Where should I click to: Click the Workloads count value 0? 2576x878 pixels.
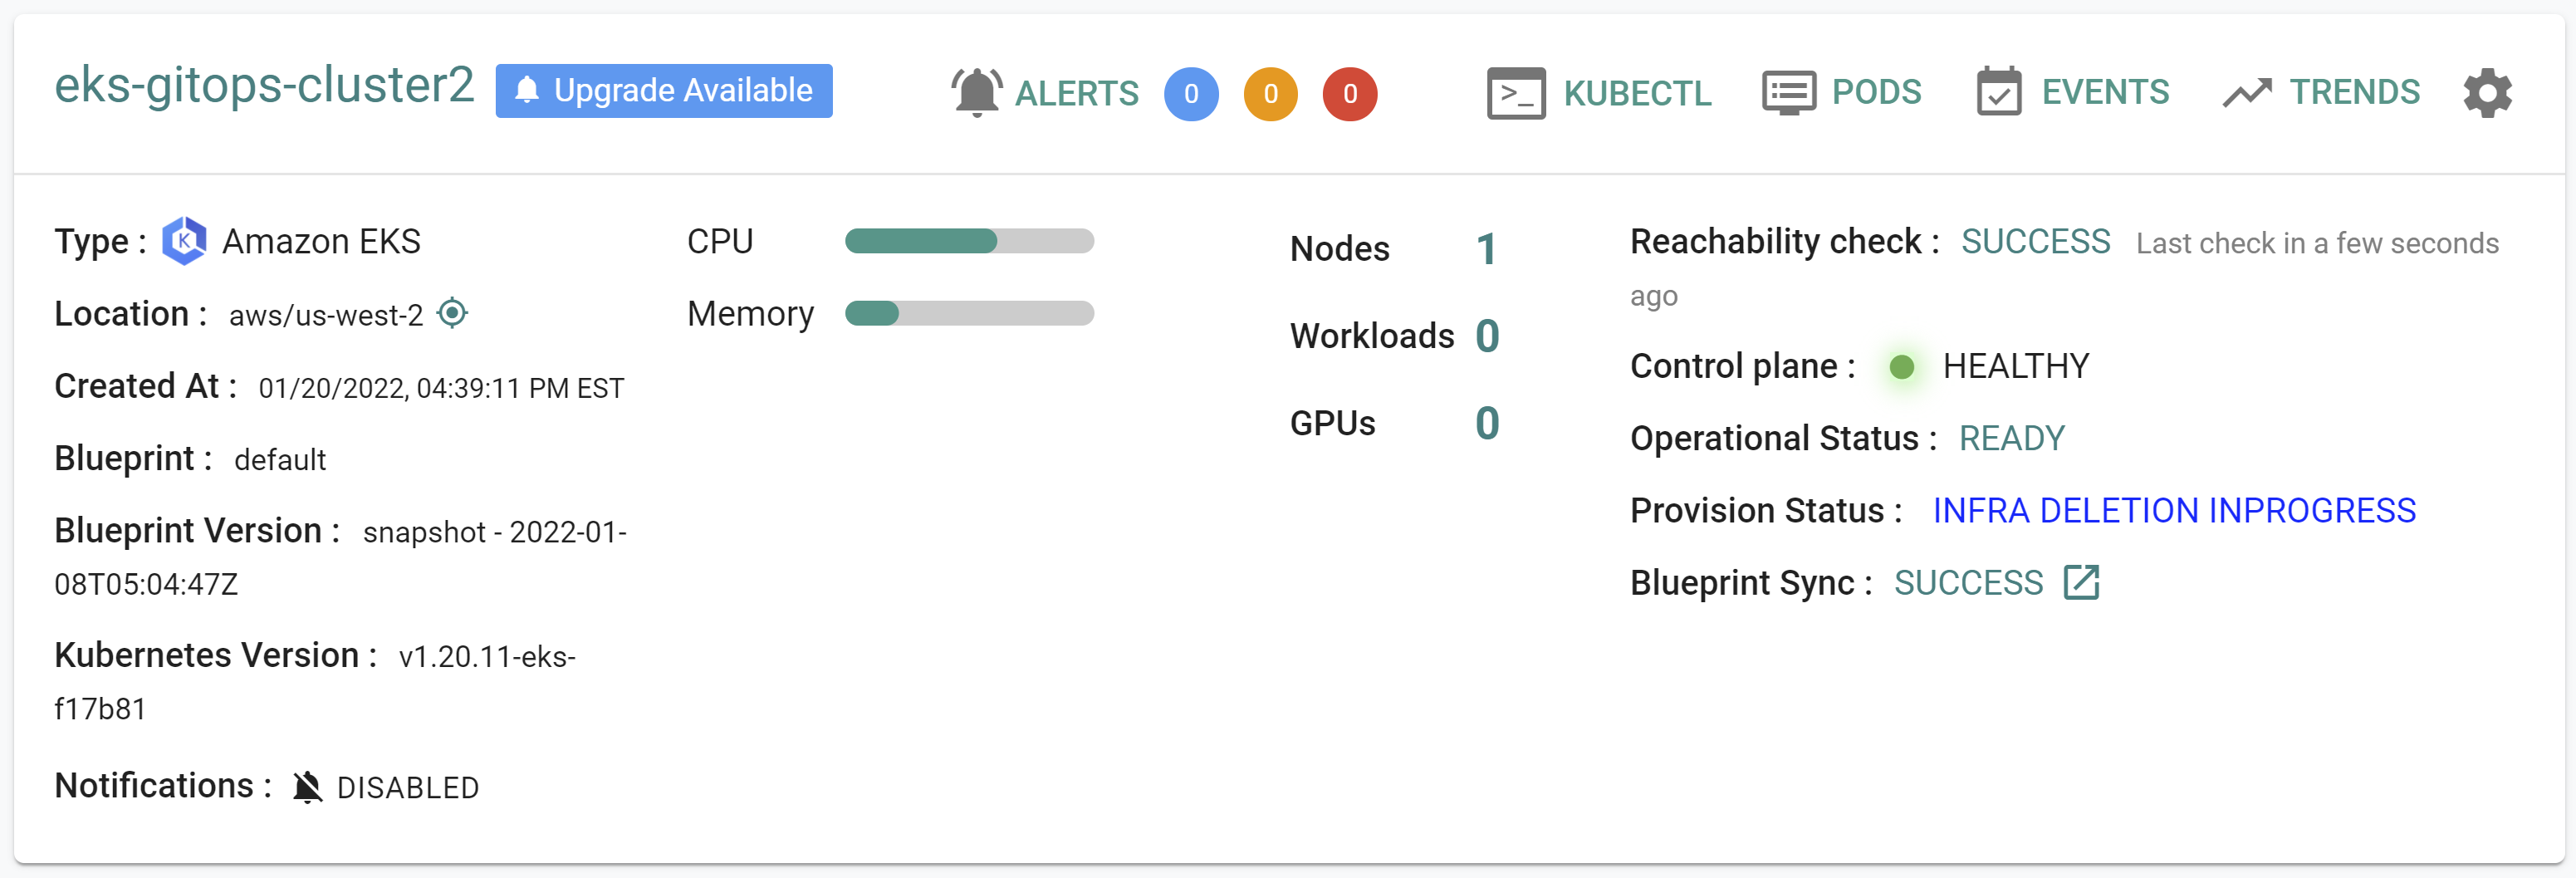1487,336
